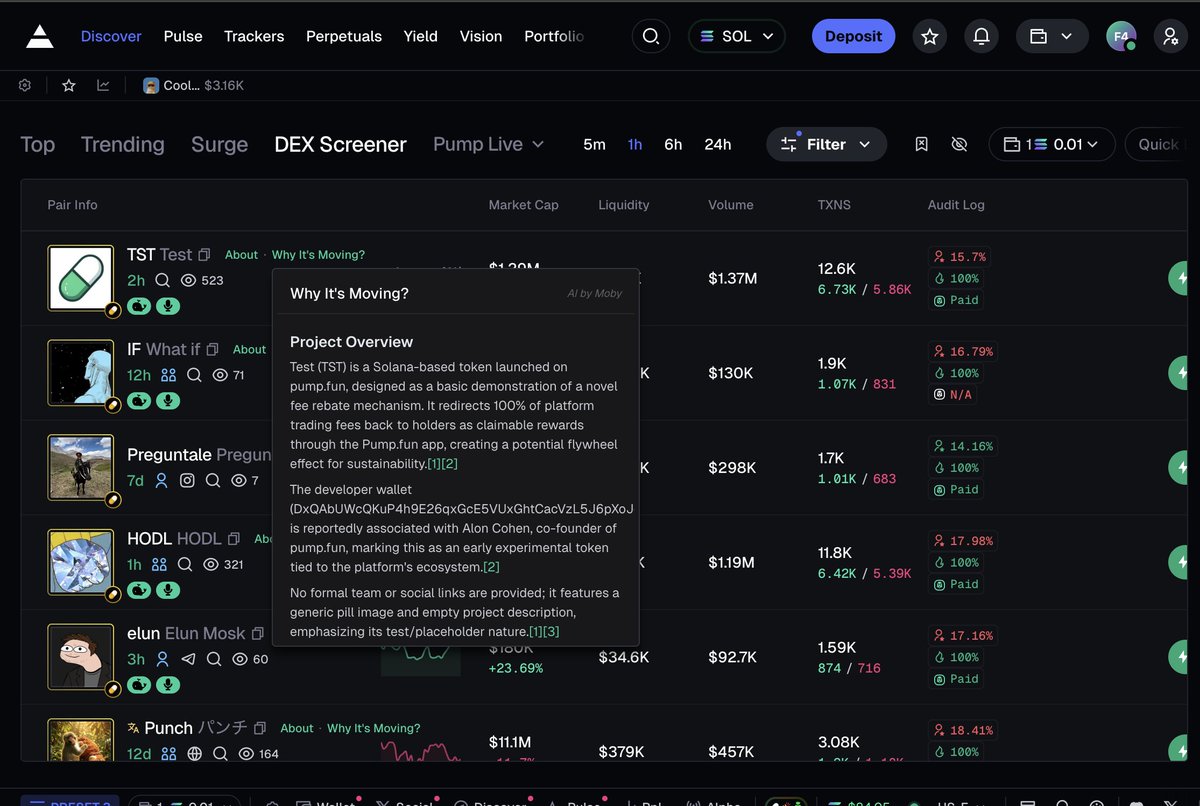Switch to the Trending tab
Image resolution: width=1200 pixels, height=806 pixels.
(x=123, y=144)
